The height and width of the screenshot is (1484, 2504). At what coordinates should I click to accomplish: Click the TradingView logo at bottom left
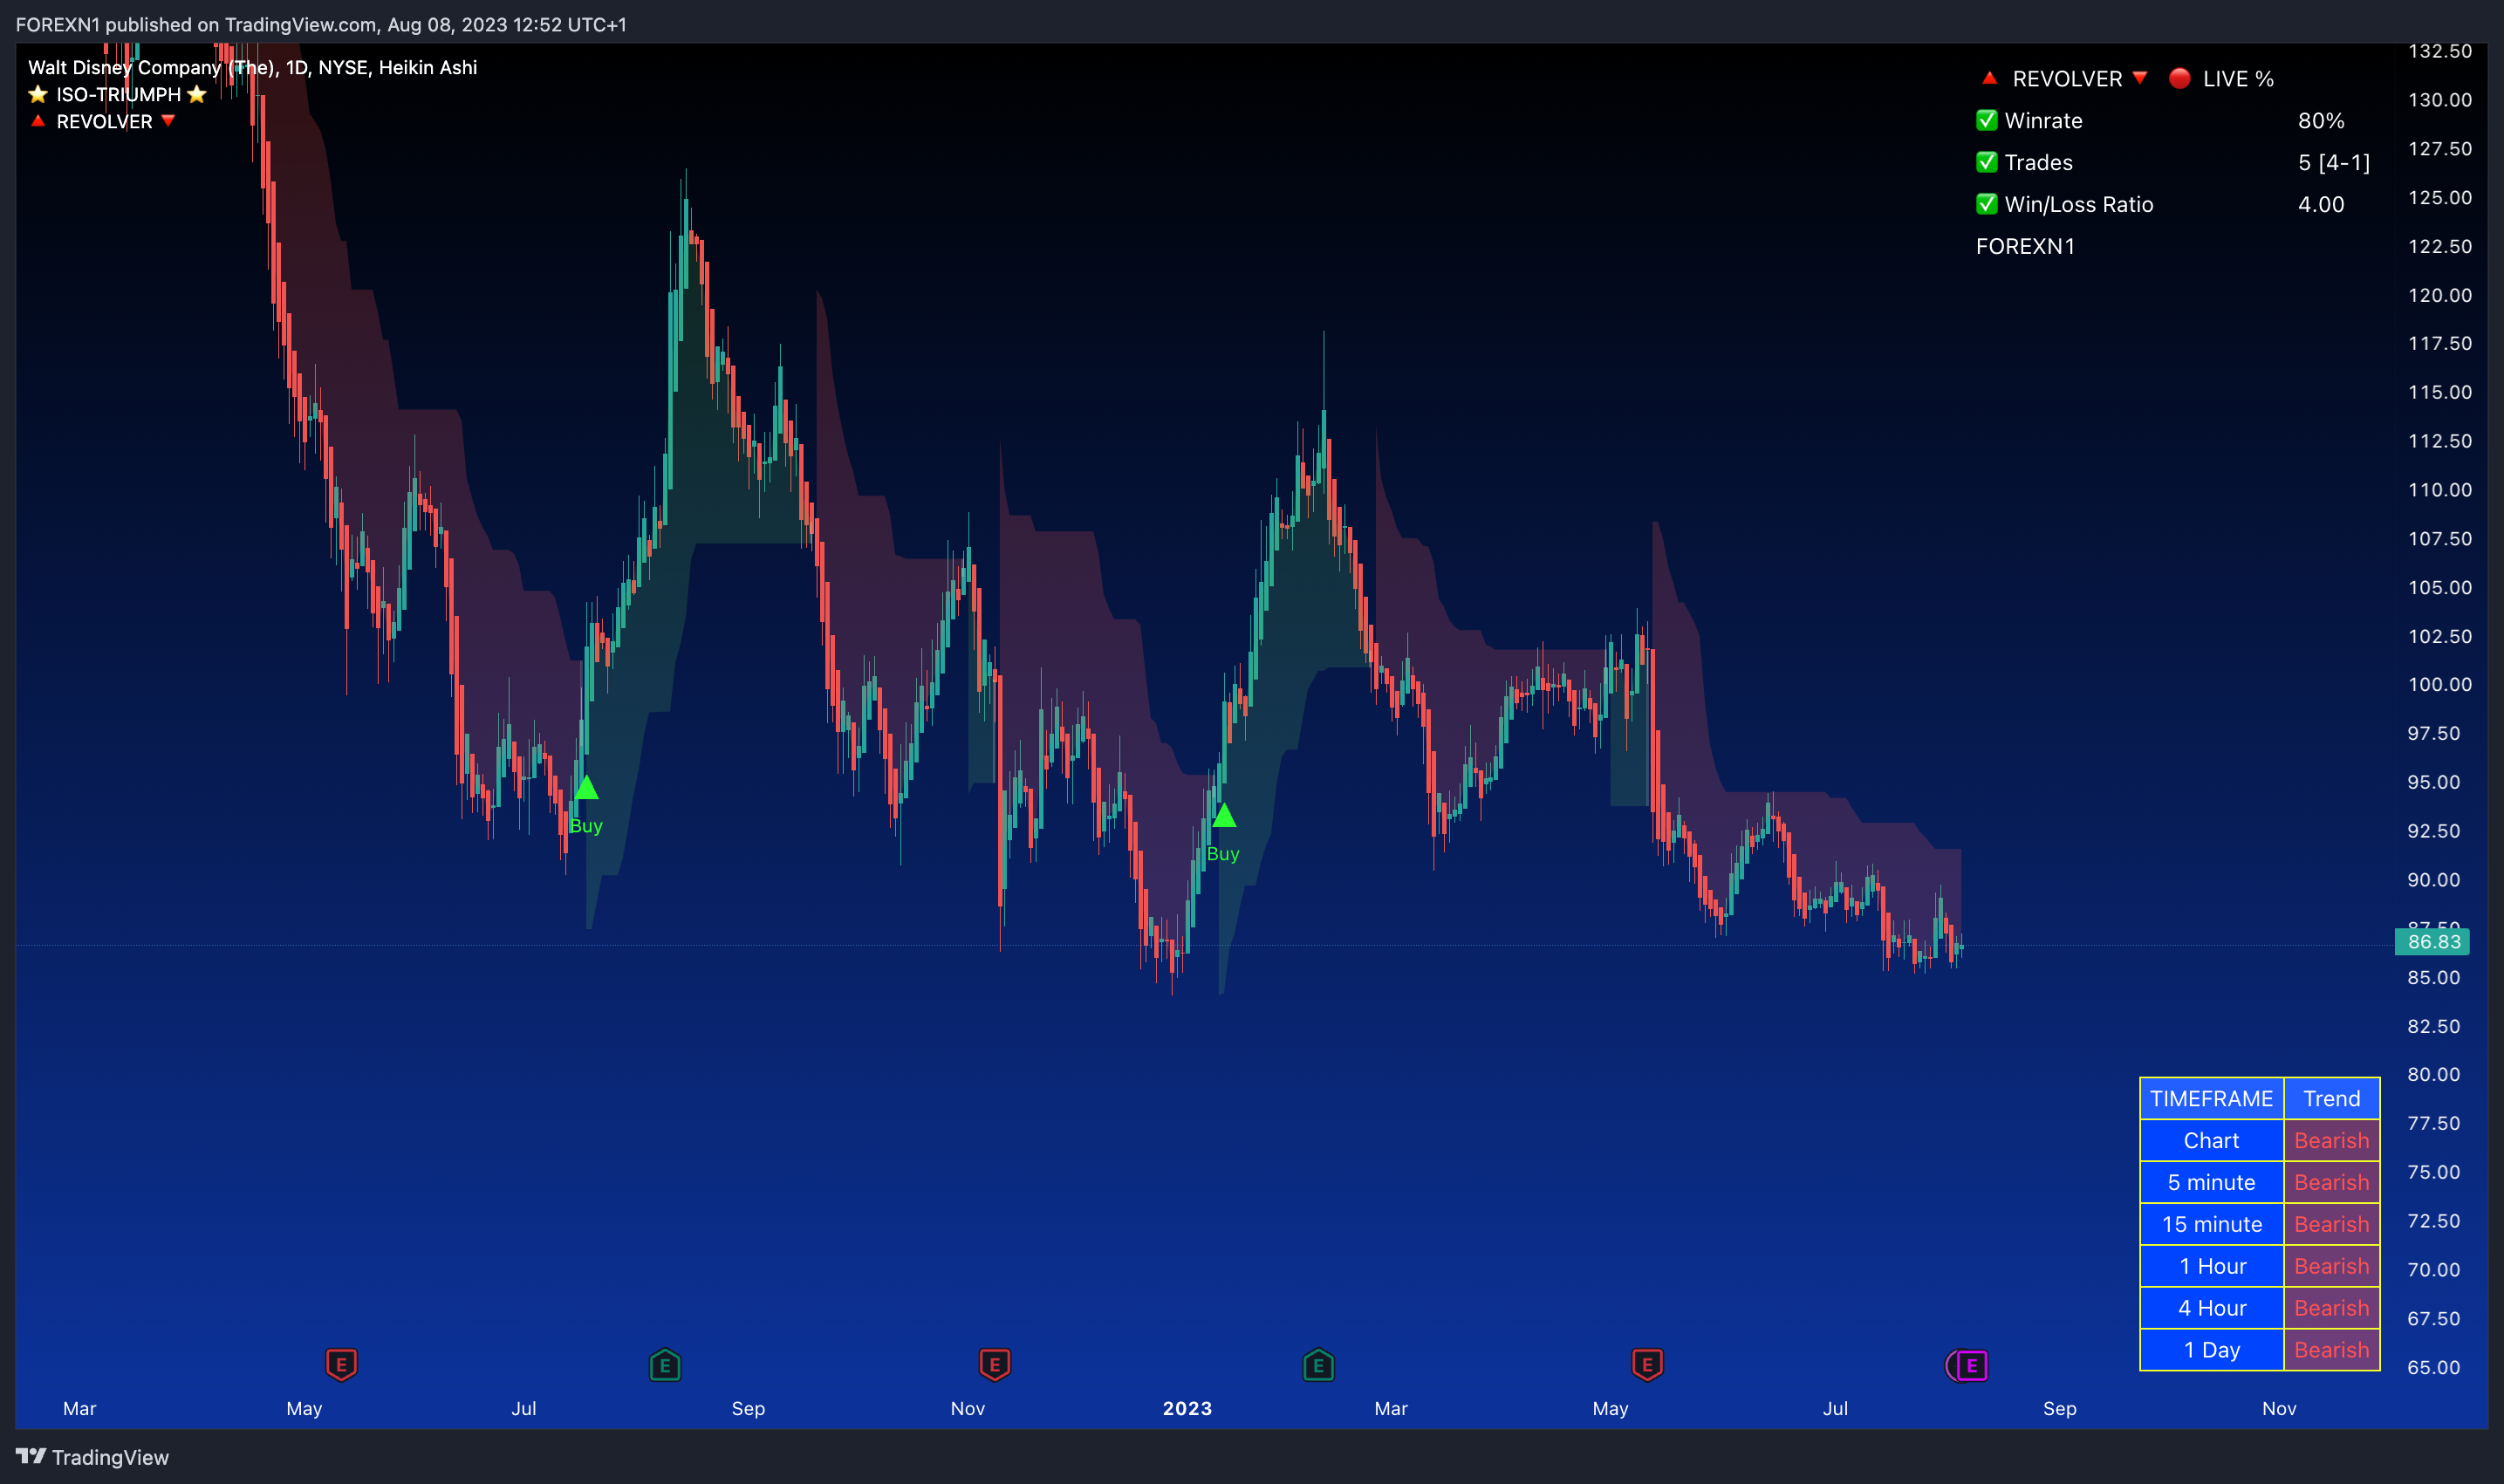(92, 1457)
